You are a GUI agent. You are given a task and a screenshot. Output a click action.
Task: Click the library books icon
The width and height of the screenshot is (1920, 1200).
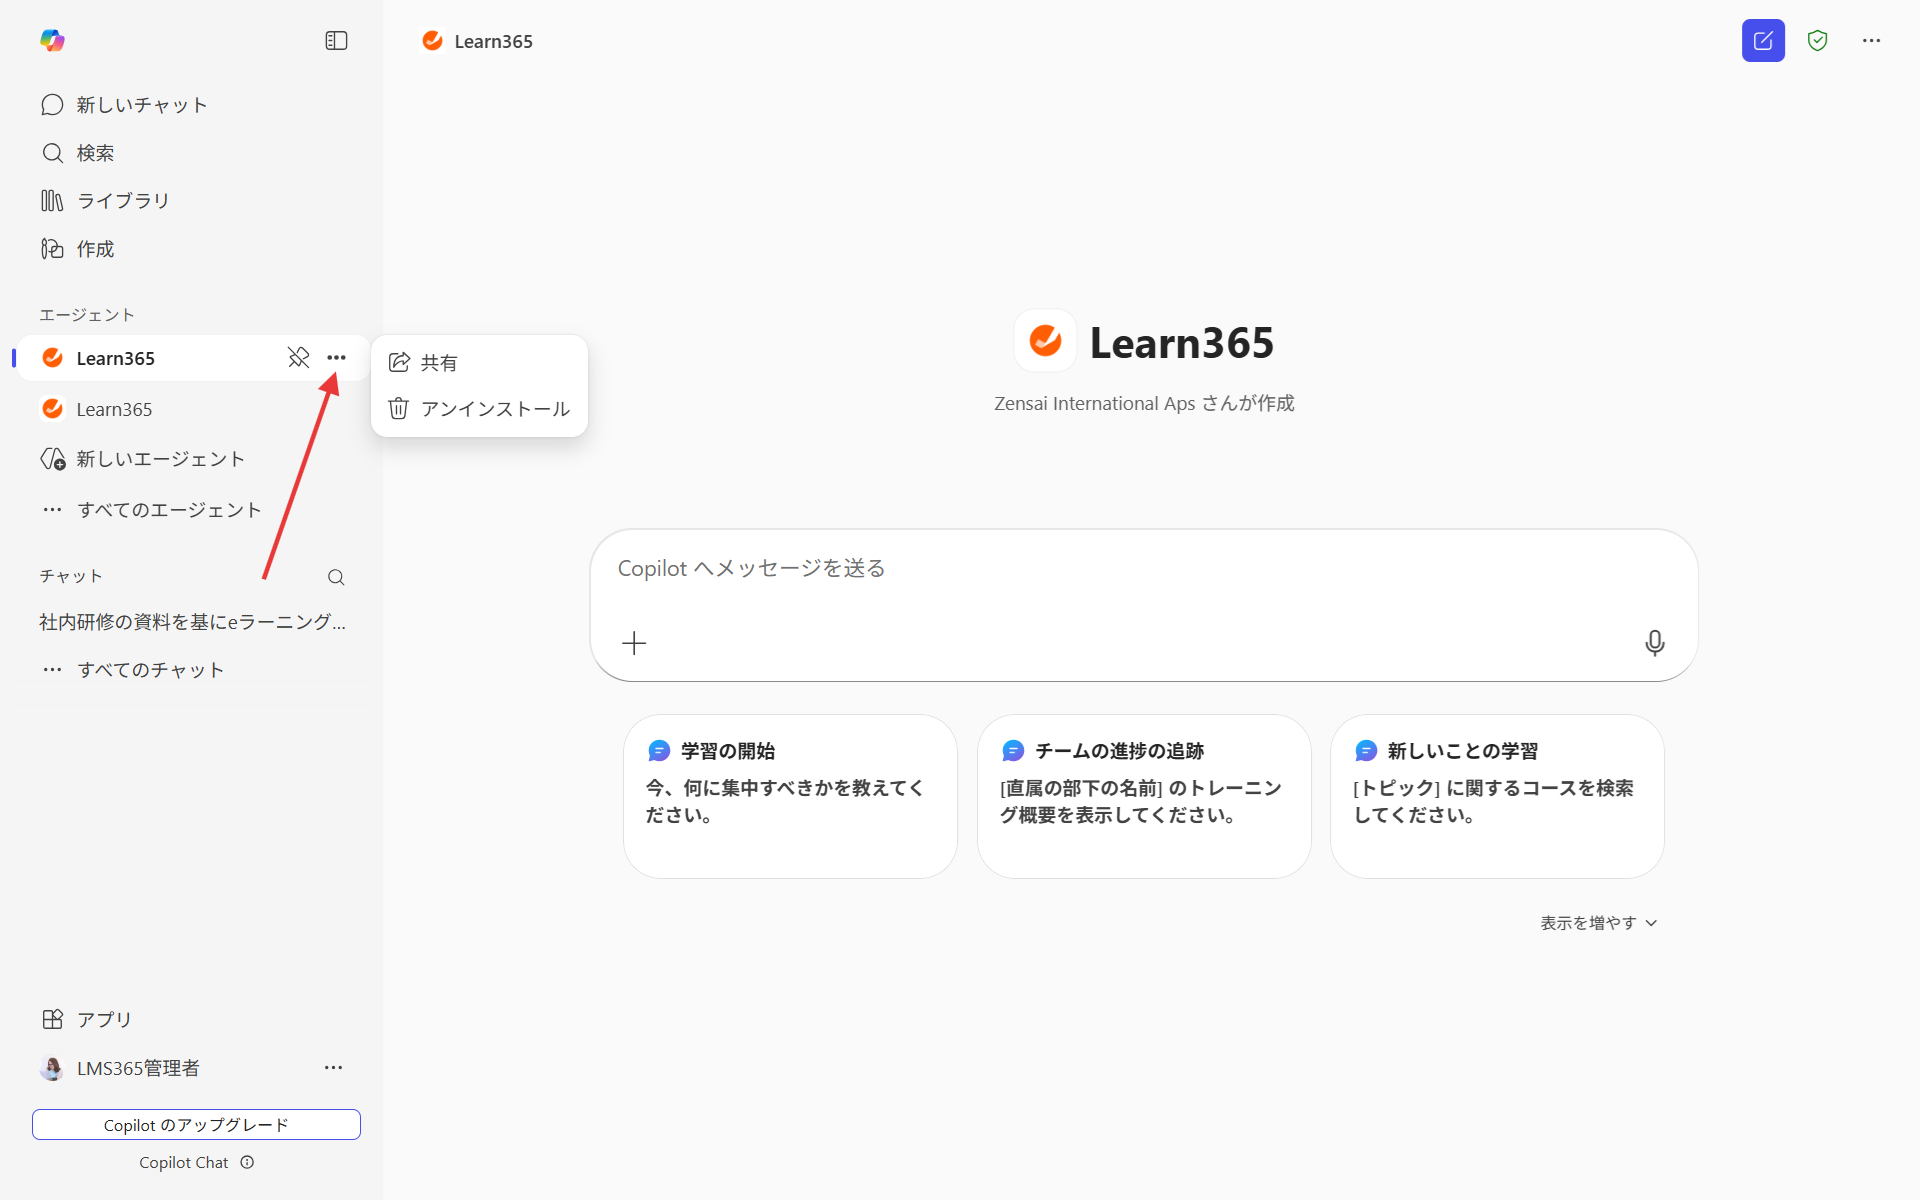(x=52, y=201)
